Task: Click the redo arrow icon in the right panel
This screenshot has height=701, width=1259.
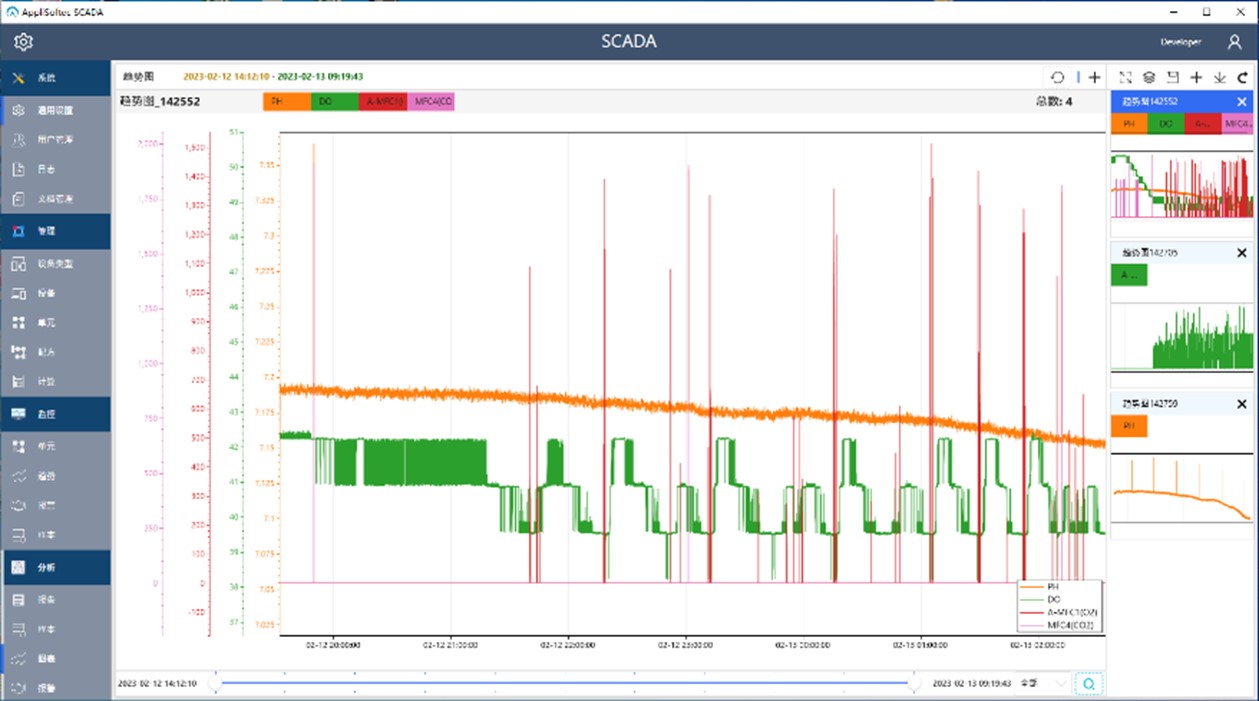Action: (1243, 77)
